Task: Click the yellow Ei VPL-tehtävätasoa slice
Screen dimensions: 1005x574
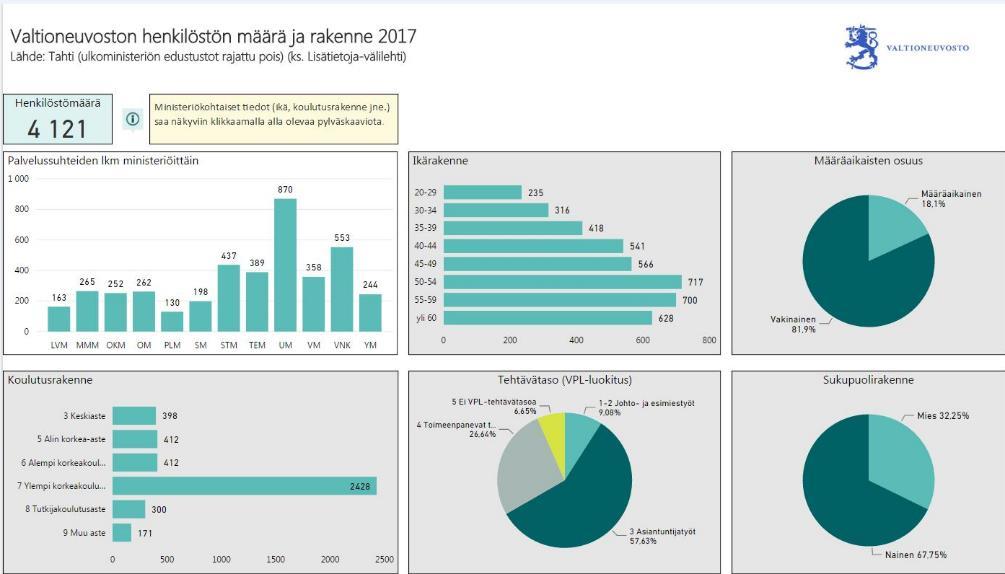Action: [554, 439]
